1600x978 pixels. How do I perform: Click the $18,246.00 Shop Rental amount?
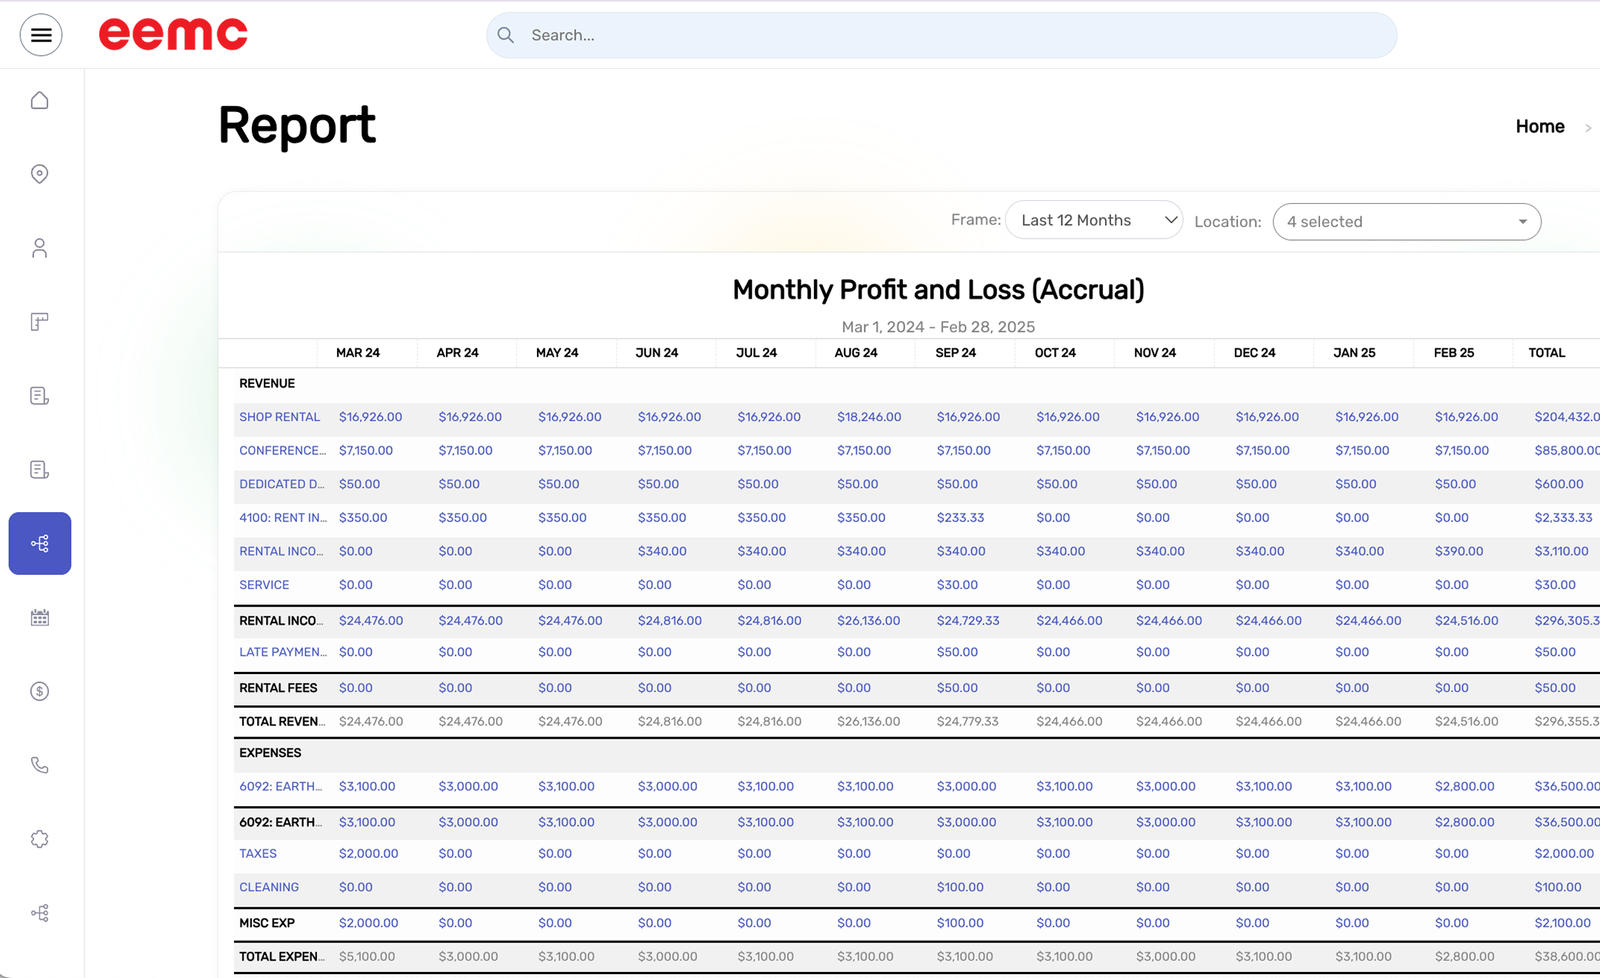(868, 417)
